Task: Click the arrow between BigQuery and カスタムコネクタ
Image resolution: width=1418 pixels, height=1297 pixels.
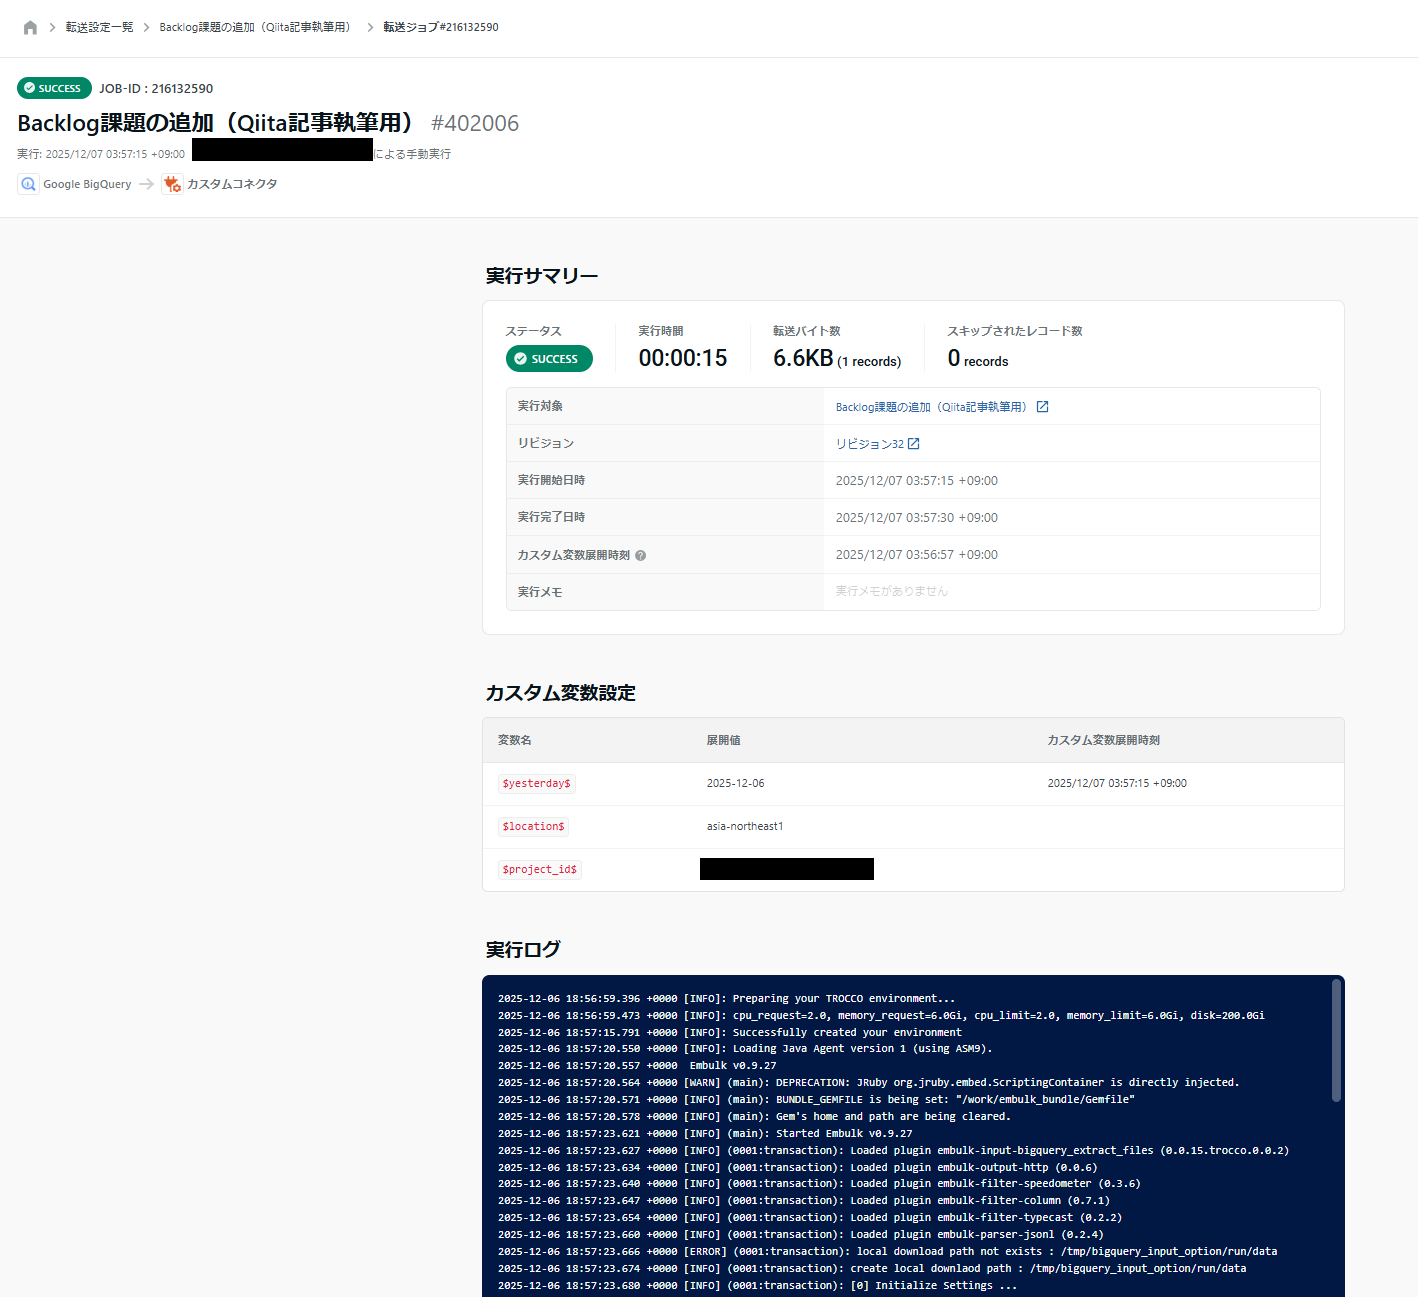Action: (146, 184)
